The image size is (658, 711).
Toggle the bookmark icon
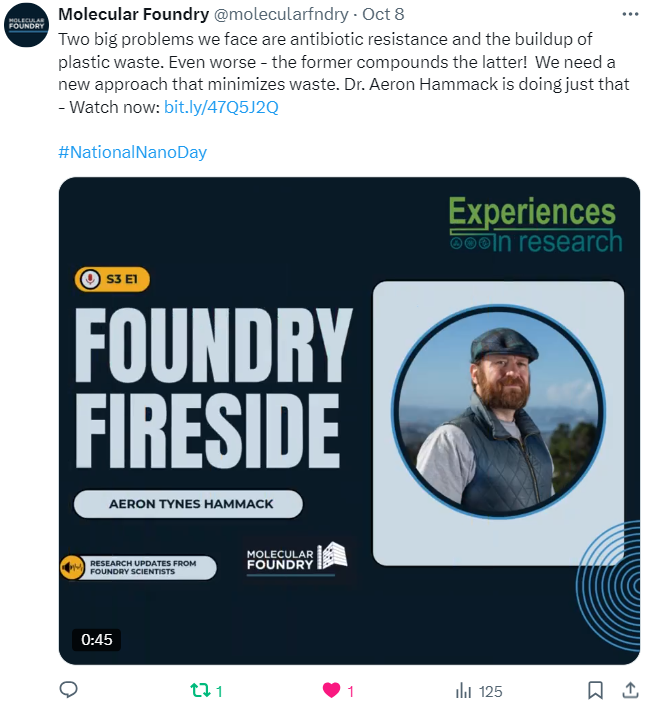(x=595, y=691)
